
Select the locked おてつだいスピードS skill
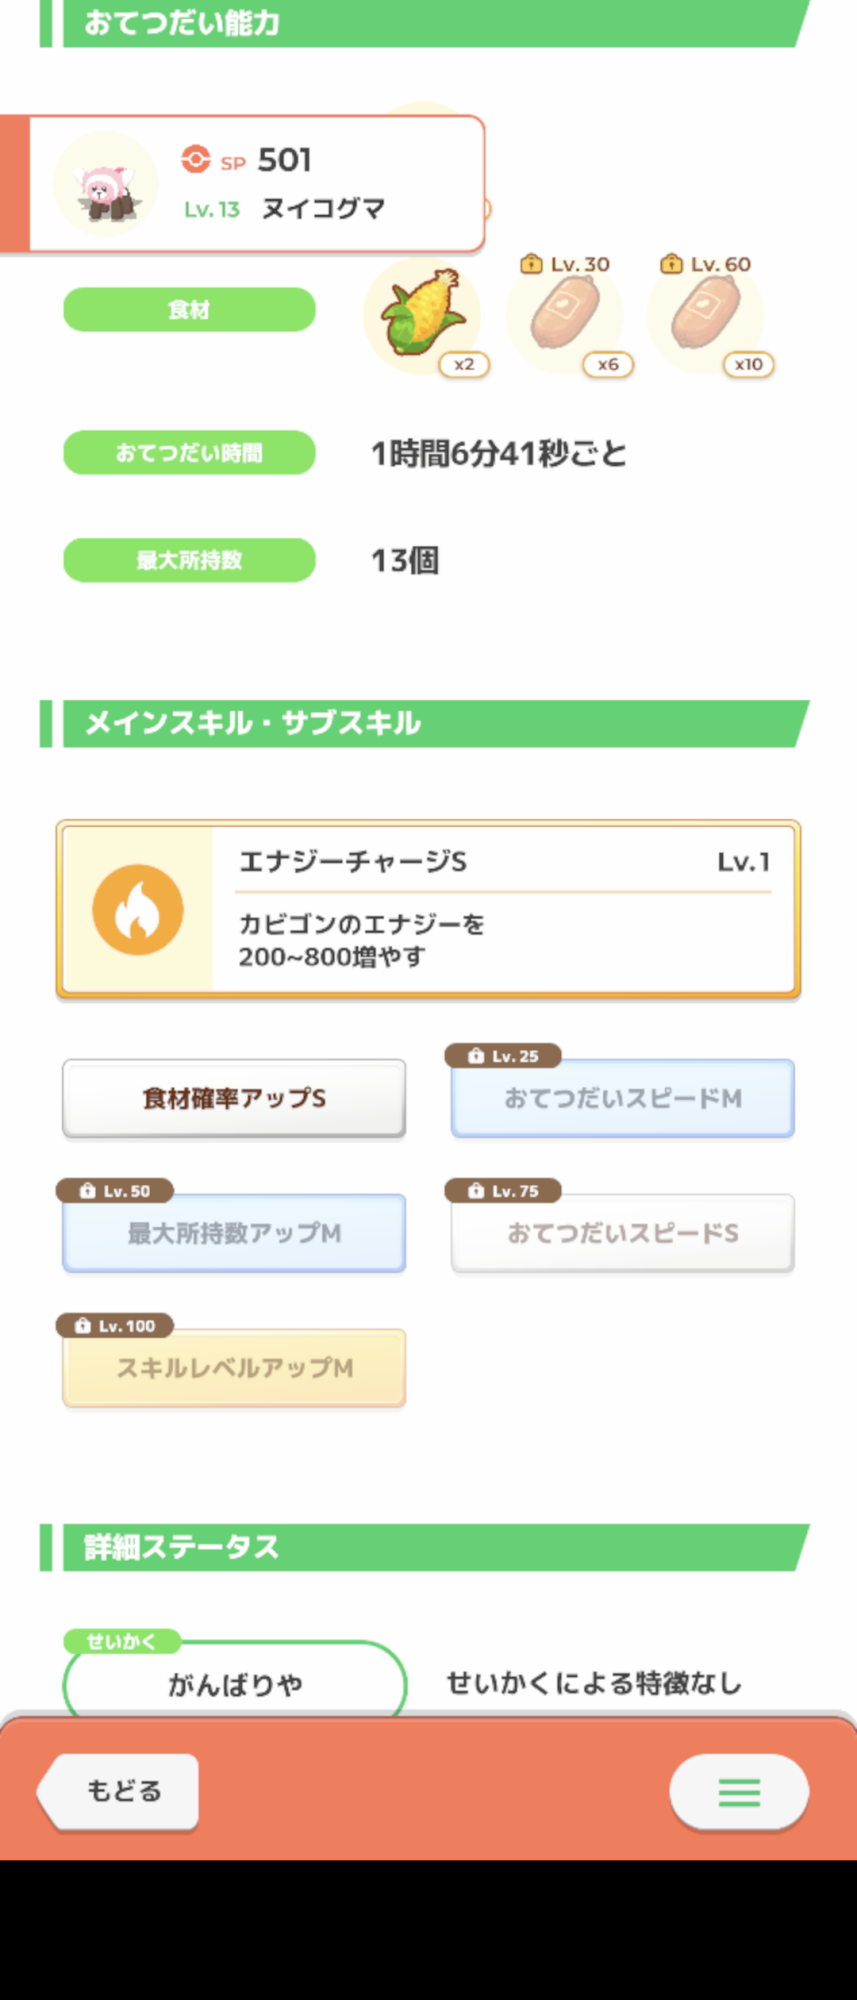622,1233
